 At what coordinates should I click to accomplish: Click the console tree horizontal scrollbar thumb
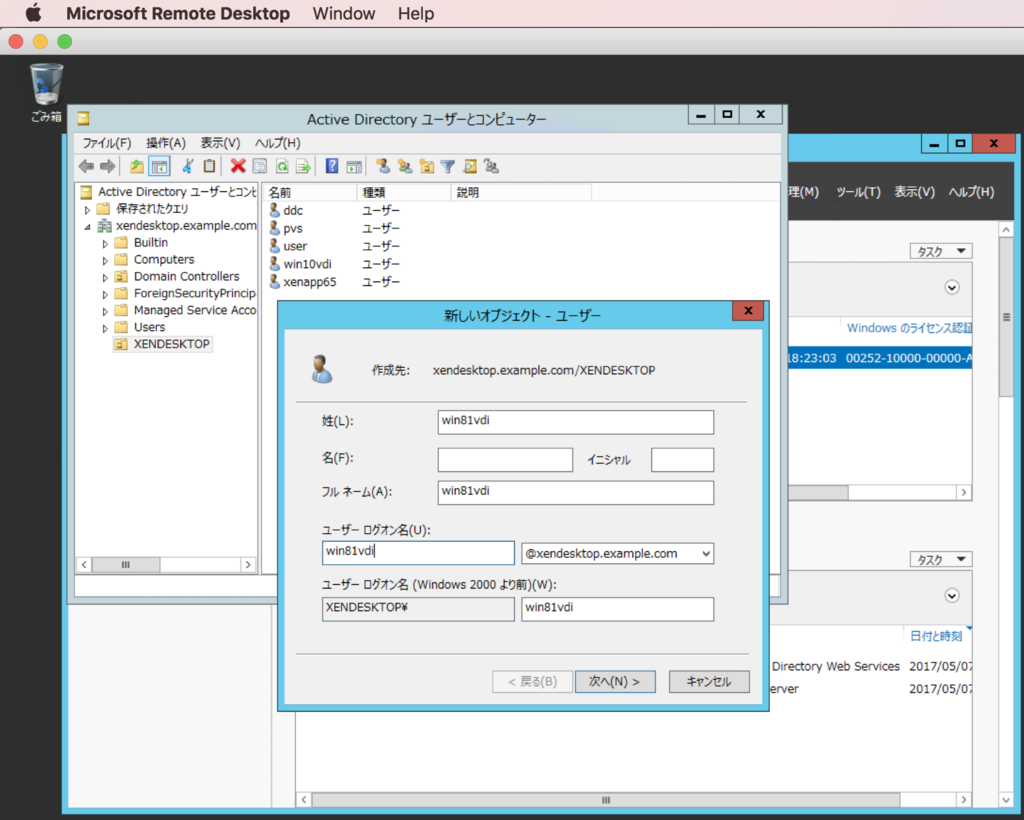[x=126, y=564]
